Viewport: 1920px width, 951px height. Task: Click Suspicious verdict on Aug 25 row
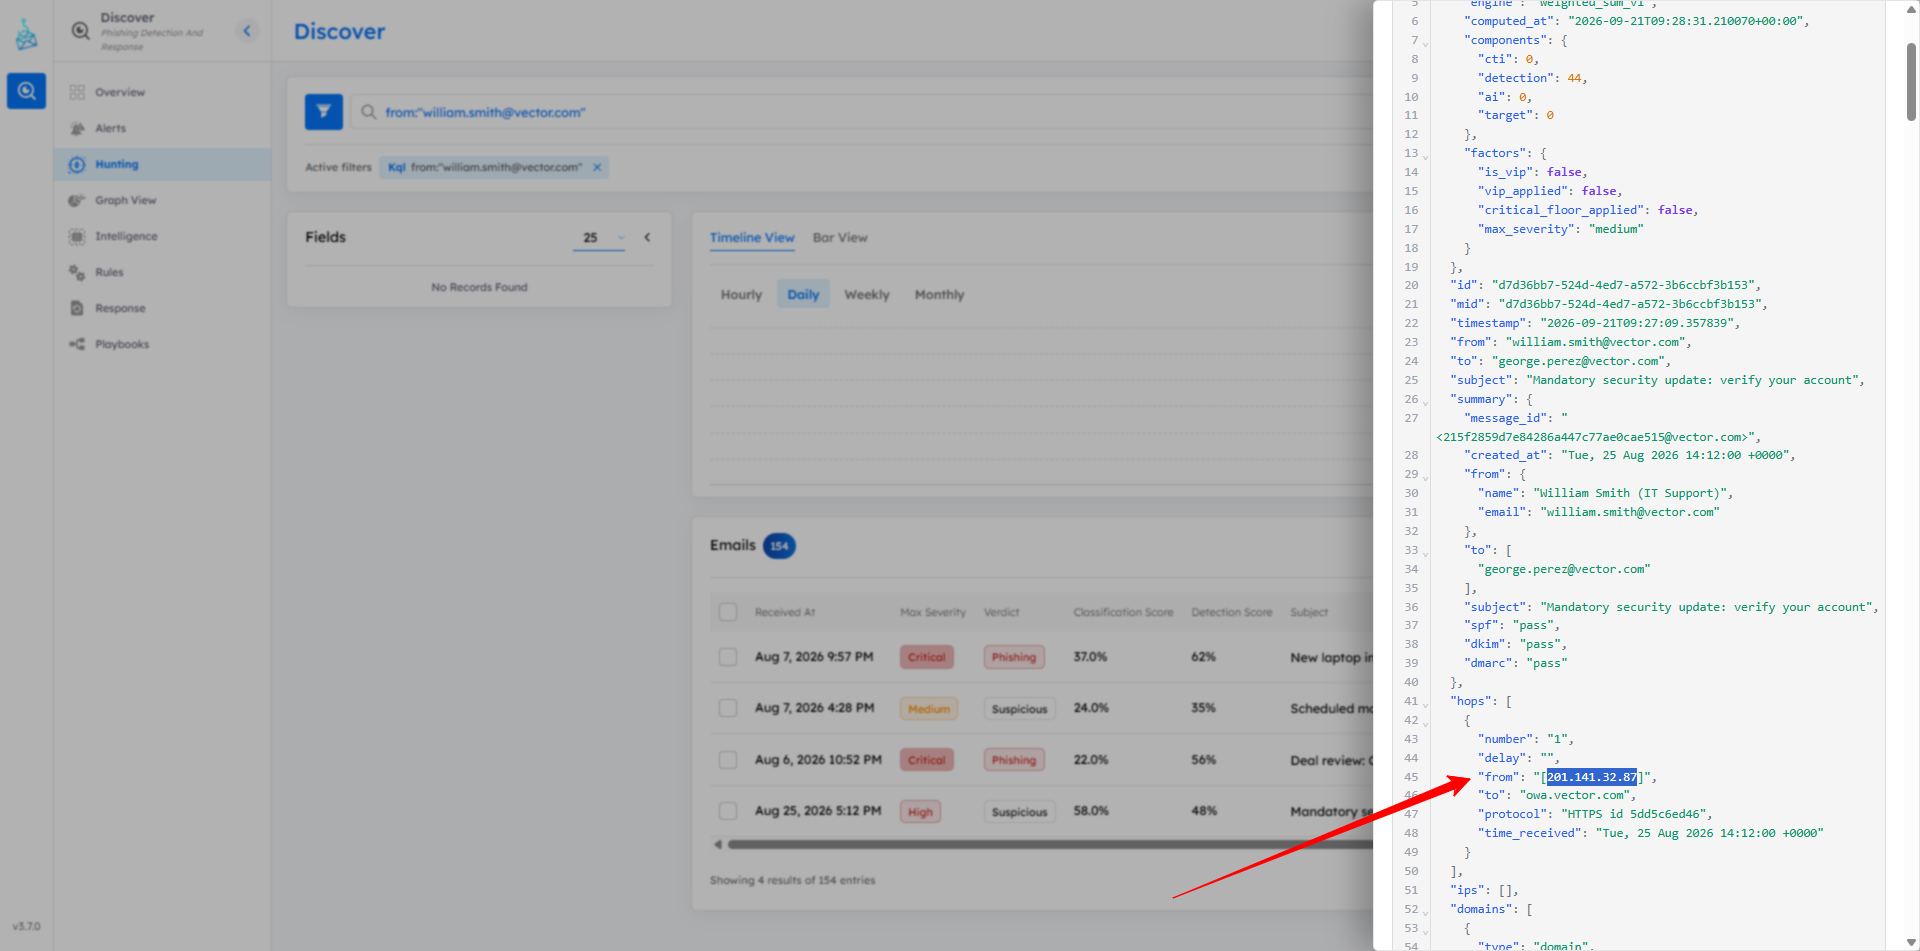pos(1019,812)
